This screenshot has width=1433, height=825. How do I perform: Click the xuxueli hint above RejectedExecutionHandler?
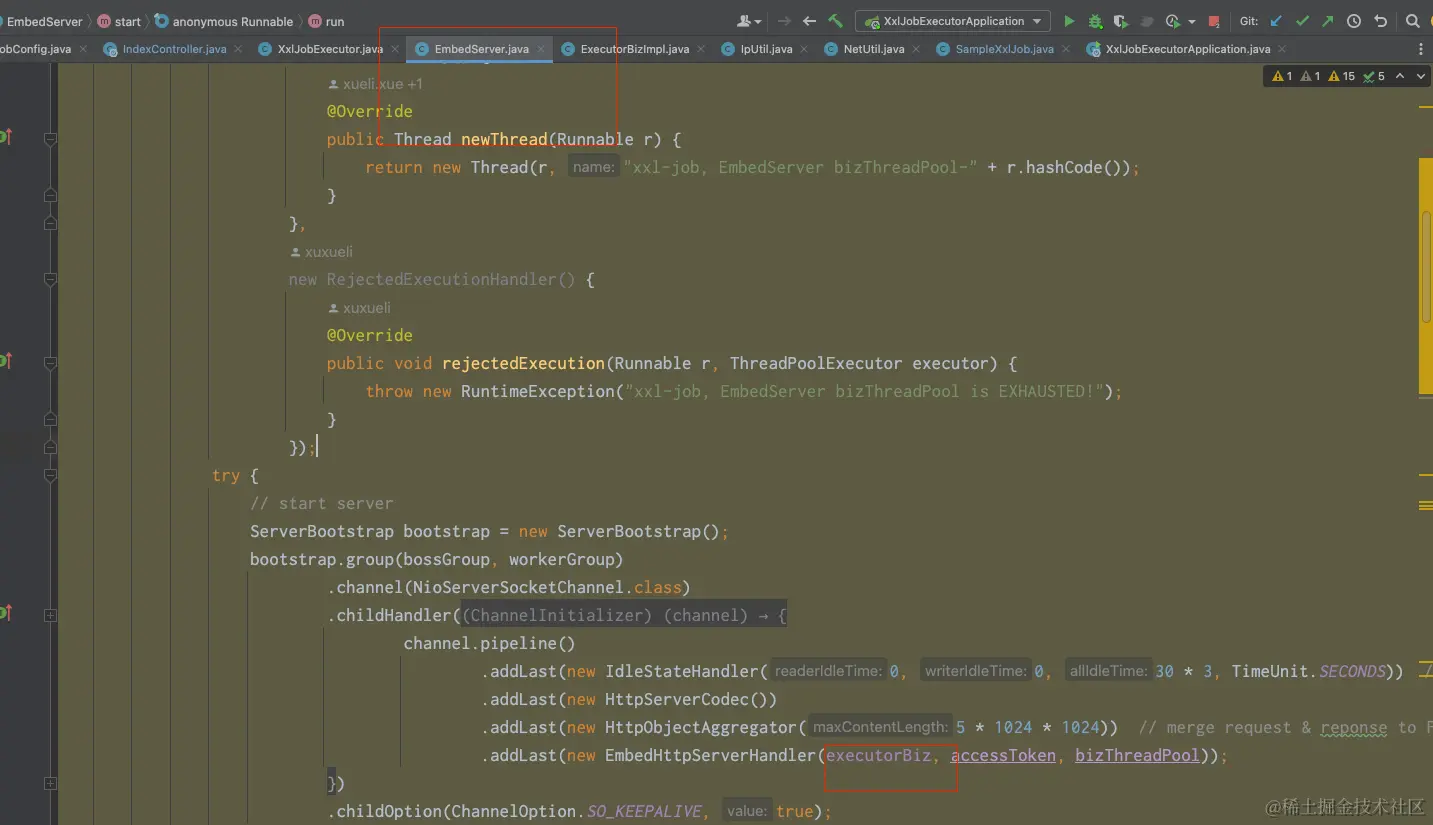tap(321, 252)
